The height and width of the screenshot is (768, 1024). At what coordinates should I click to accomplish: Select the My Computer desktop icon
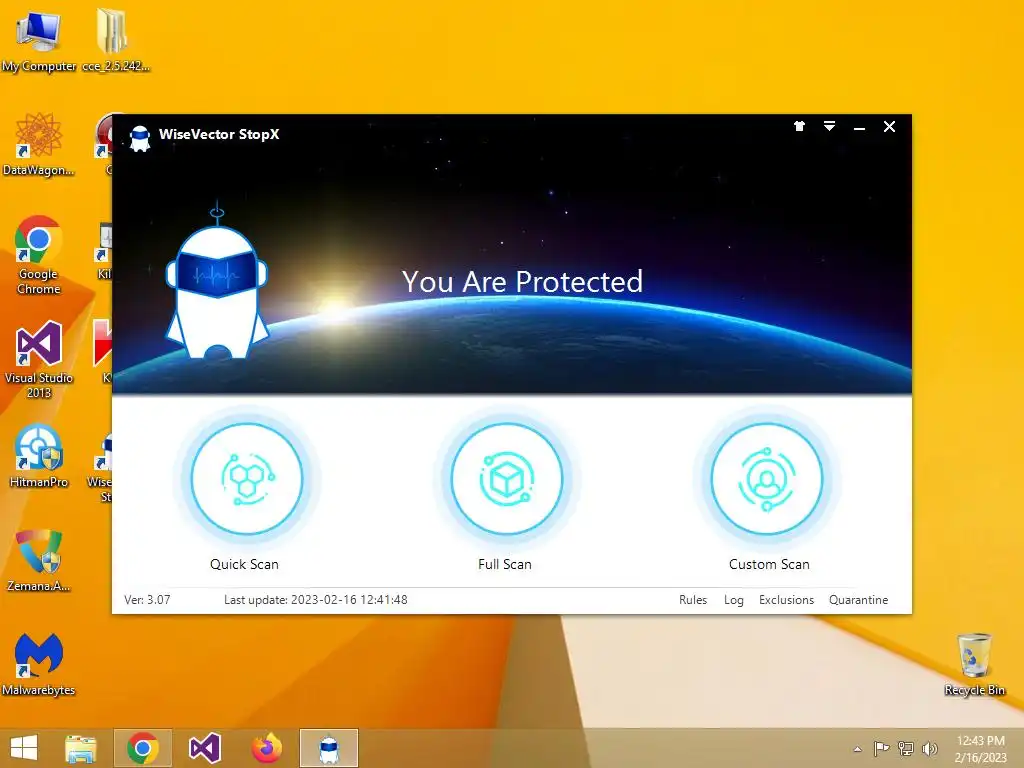click(x=39, y=42)
